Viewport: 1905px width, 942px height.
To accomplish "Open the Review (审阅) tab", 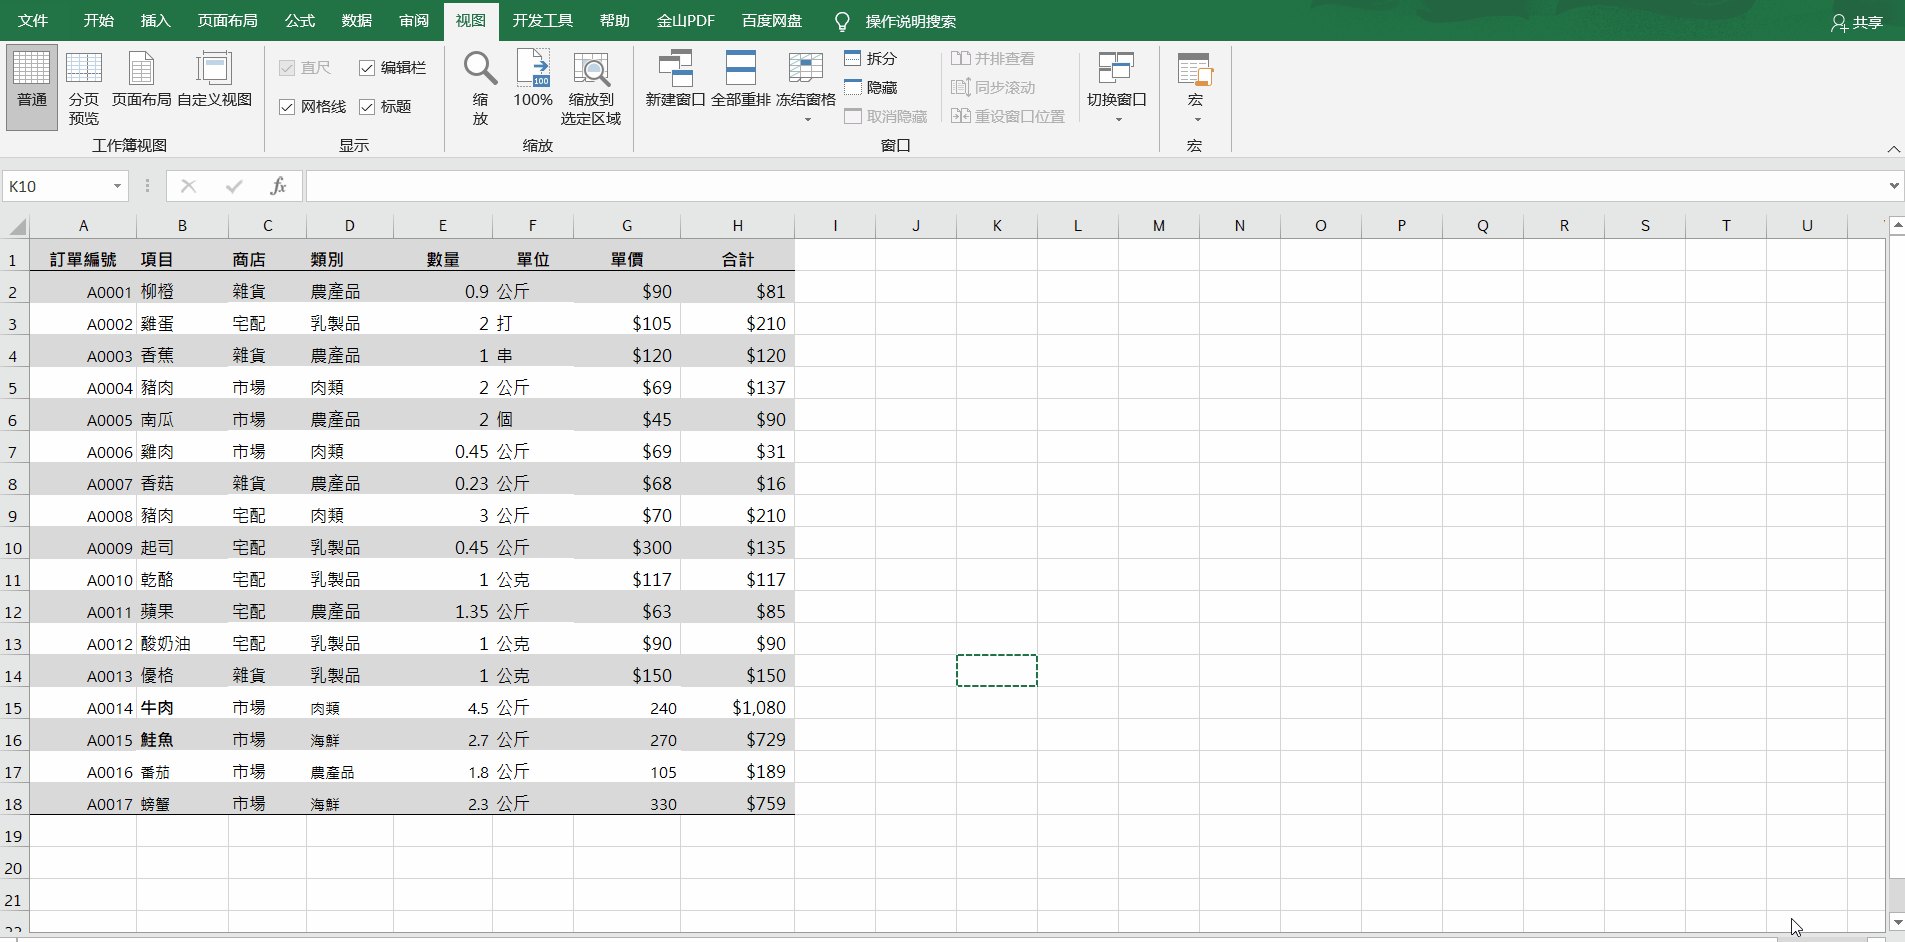I will [x=413, y=21].
